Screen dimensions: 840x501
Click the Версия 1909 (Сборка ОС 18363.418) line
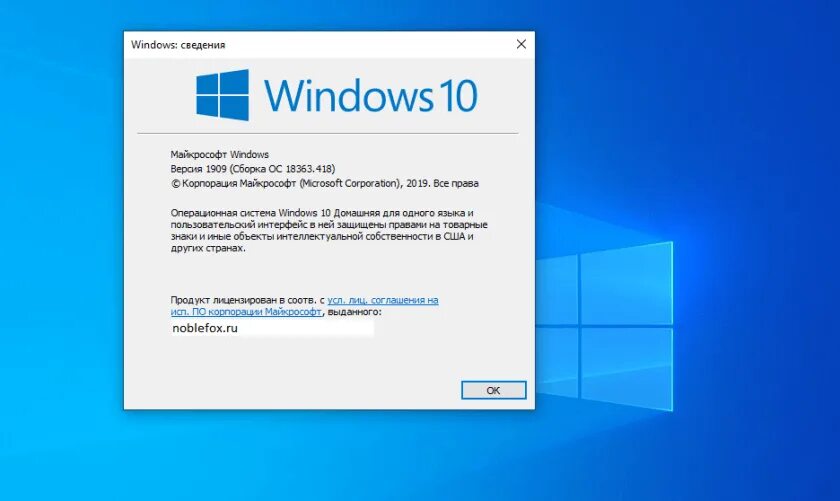click(x=253, y=169)
